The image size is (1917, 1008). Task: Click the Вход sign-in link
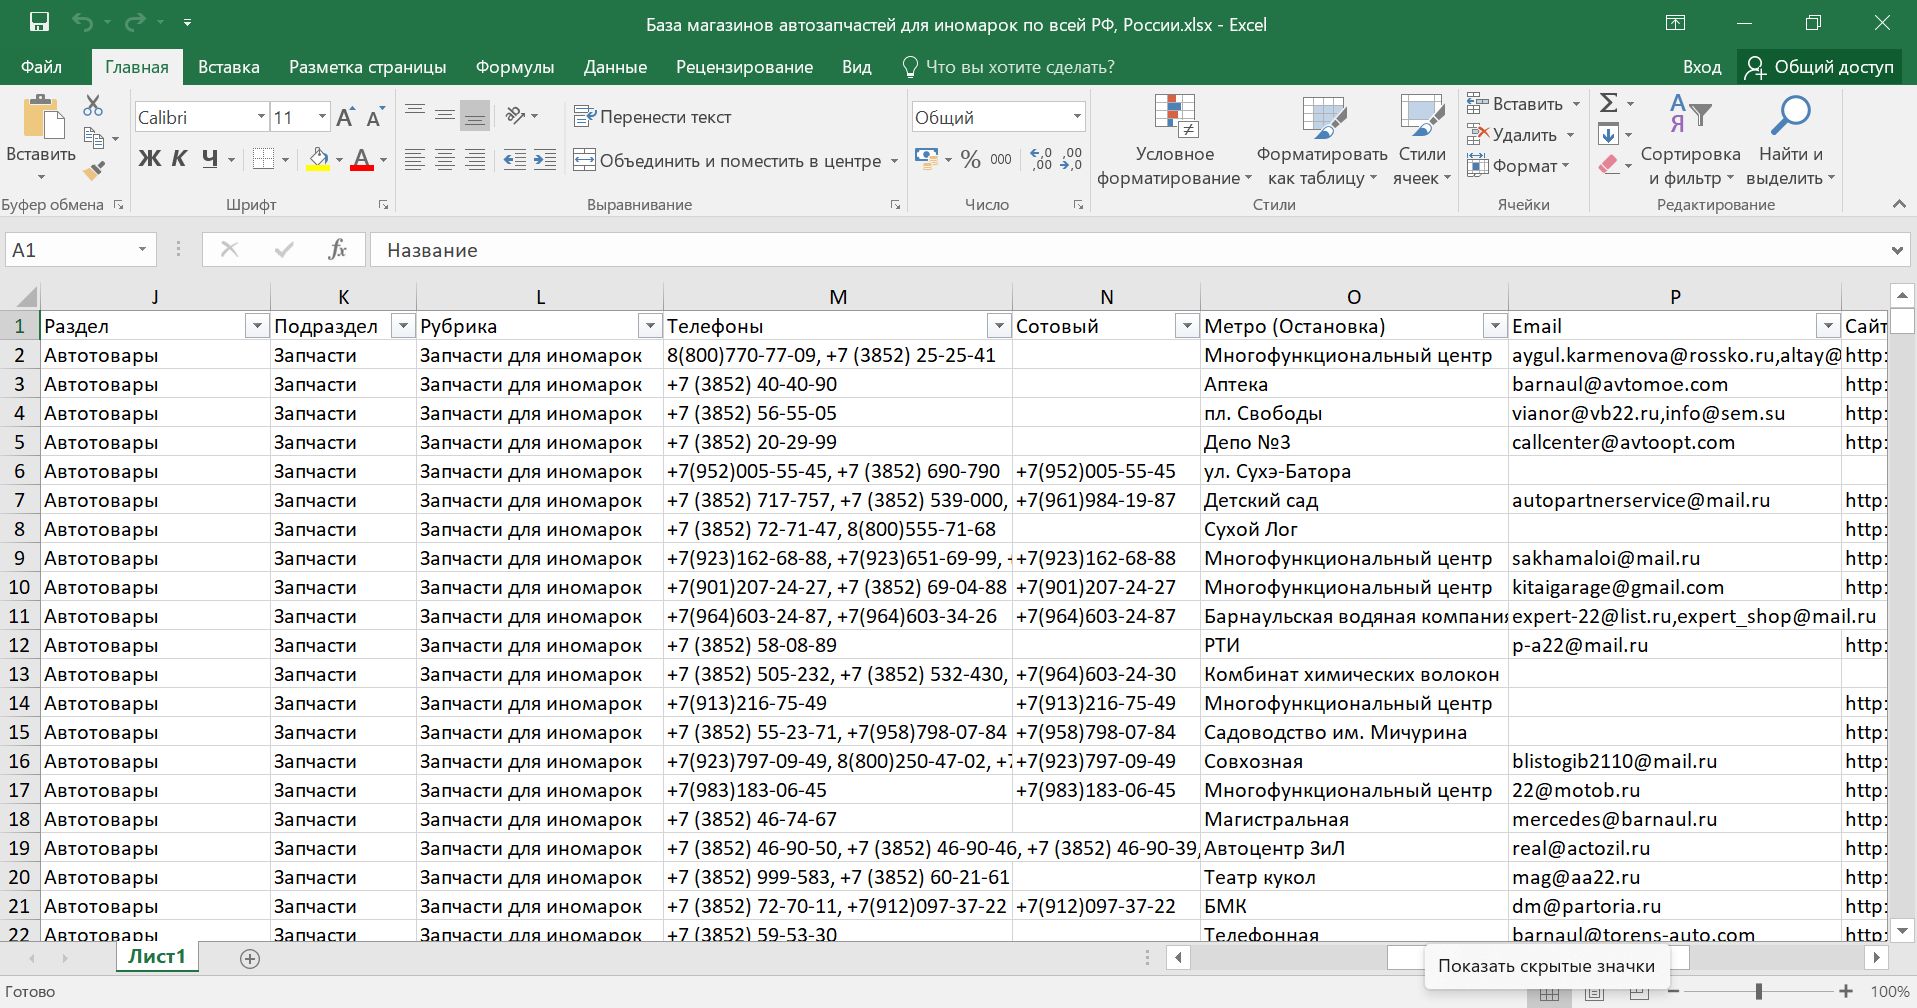1701,67
